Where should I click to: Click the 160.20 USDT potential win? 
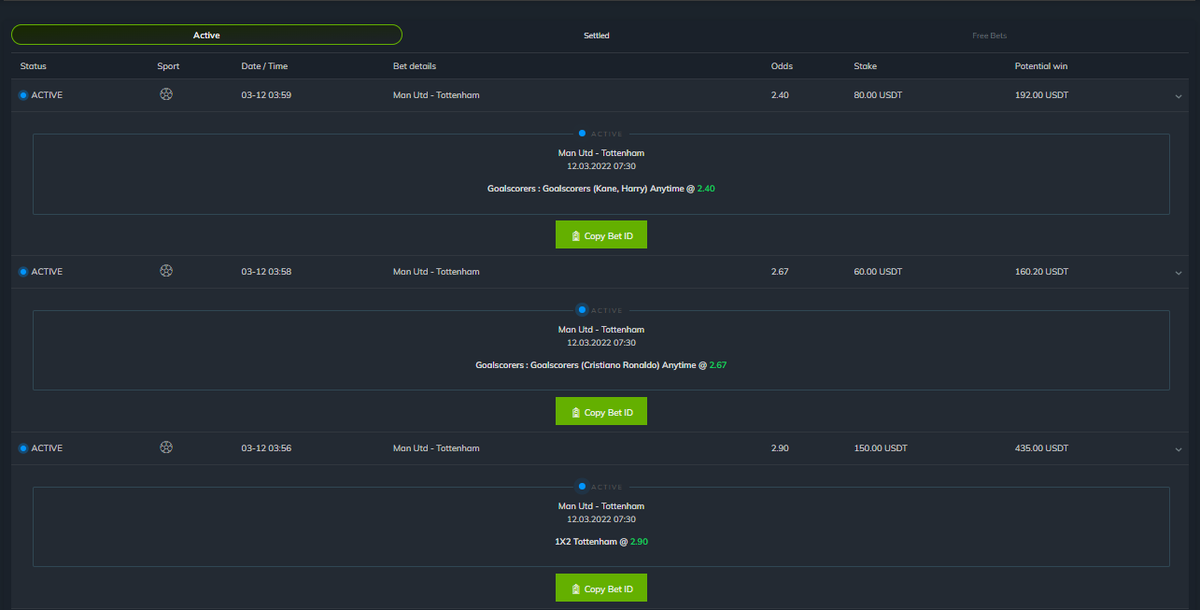coord(1041,272)
